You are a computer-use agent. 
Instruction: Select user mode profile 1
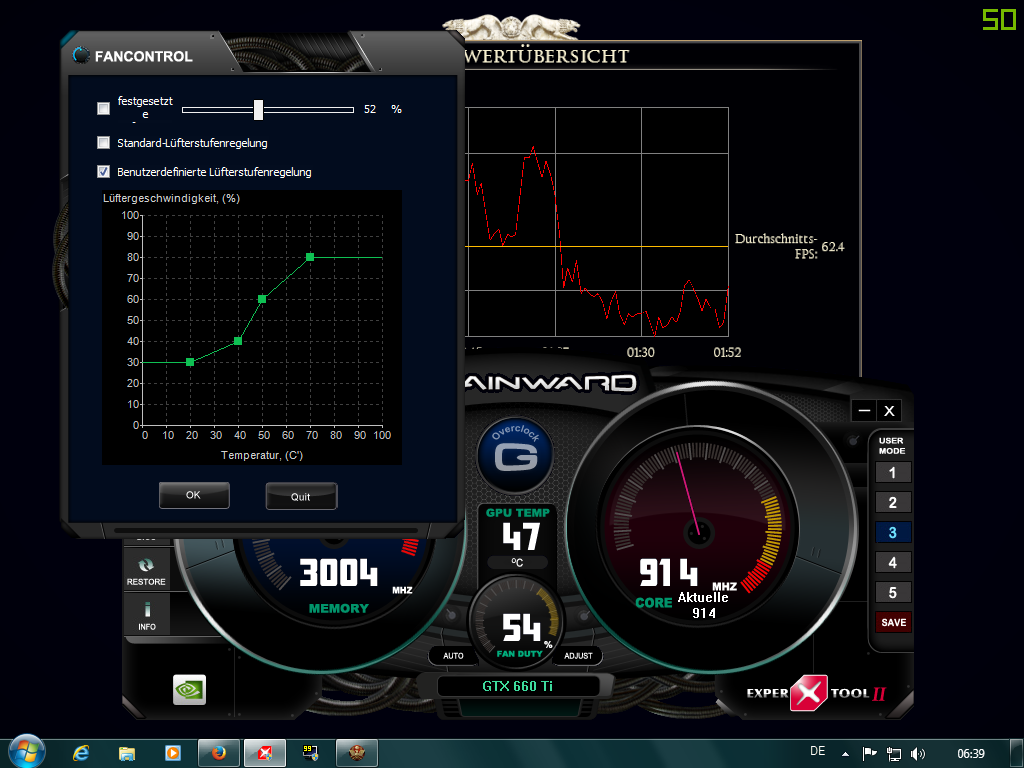[893, 472]
